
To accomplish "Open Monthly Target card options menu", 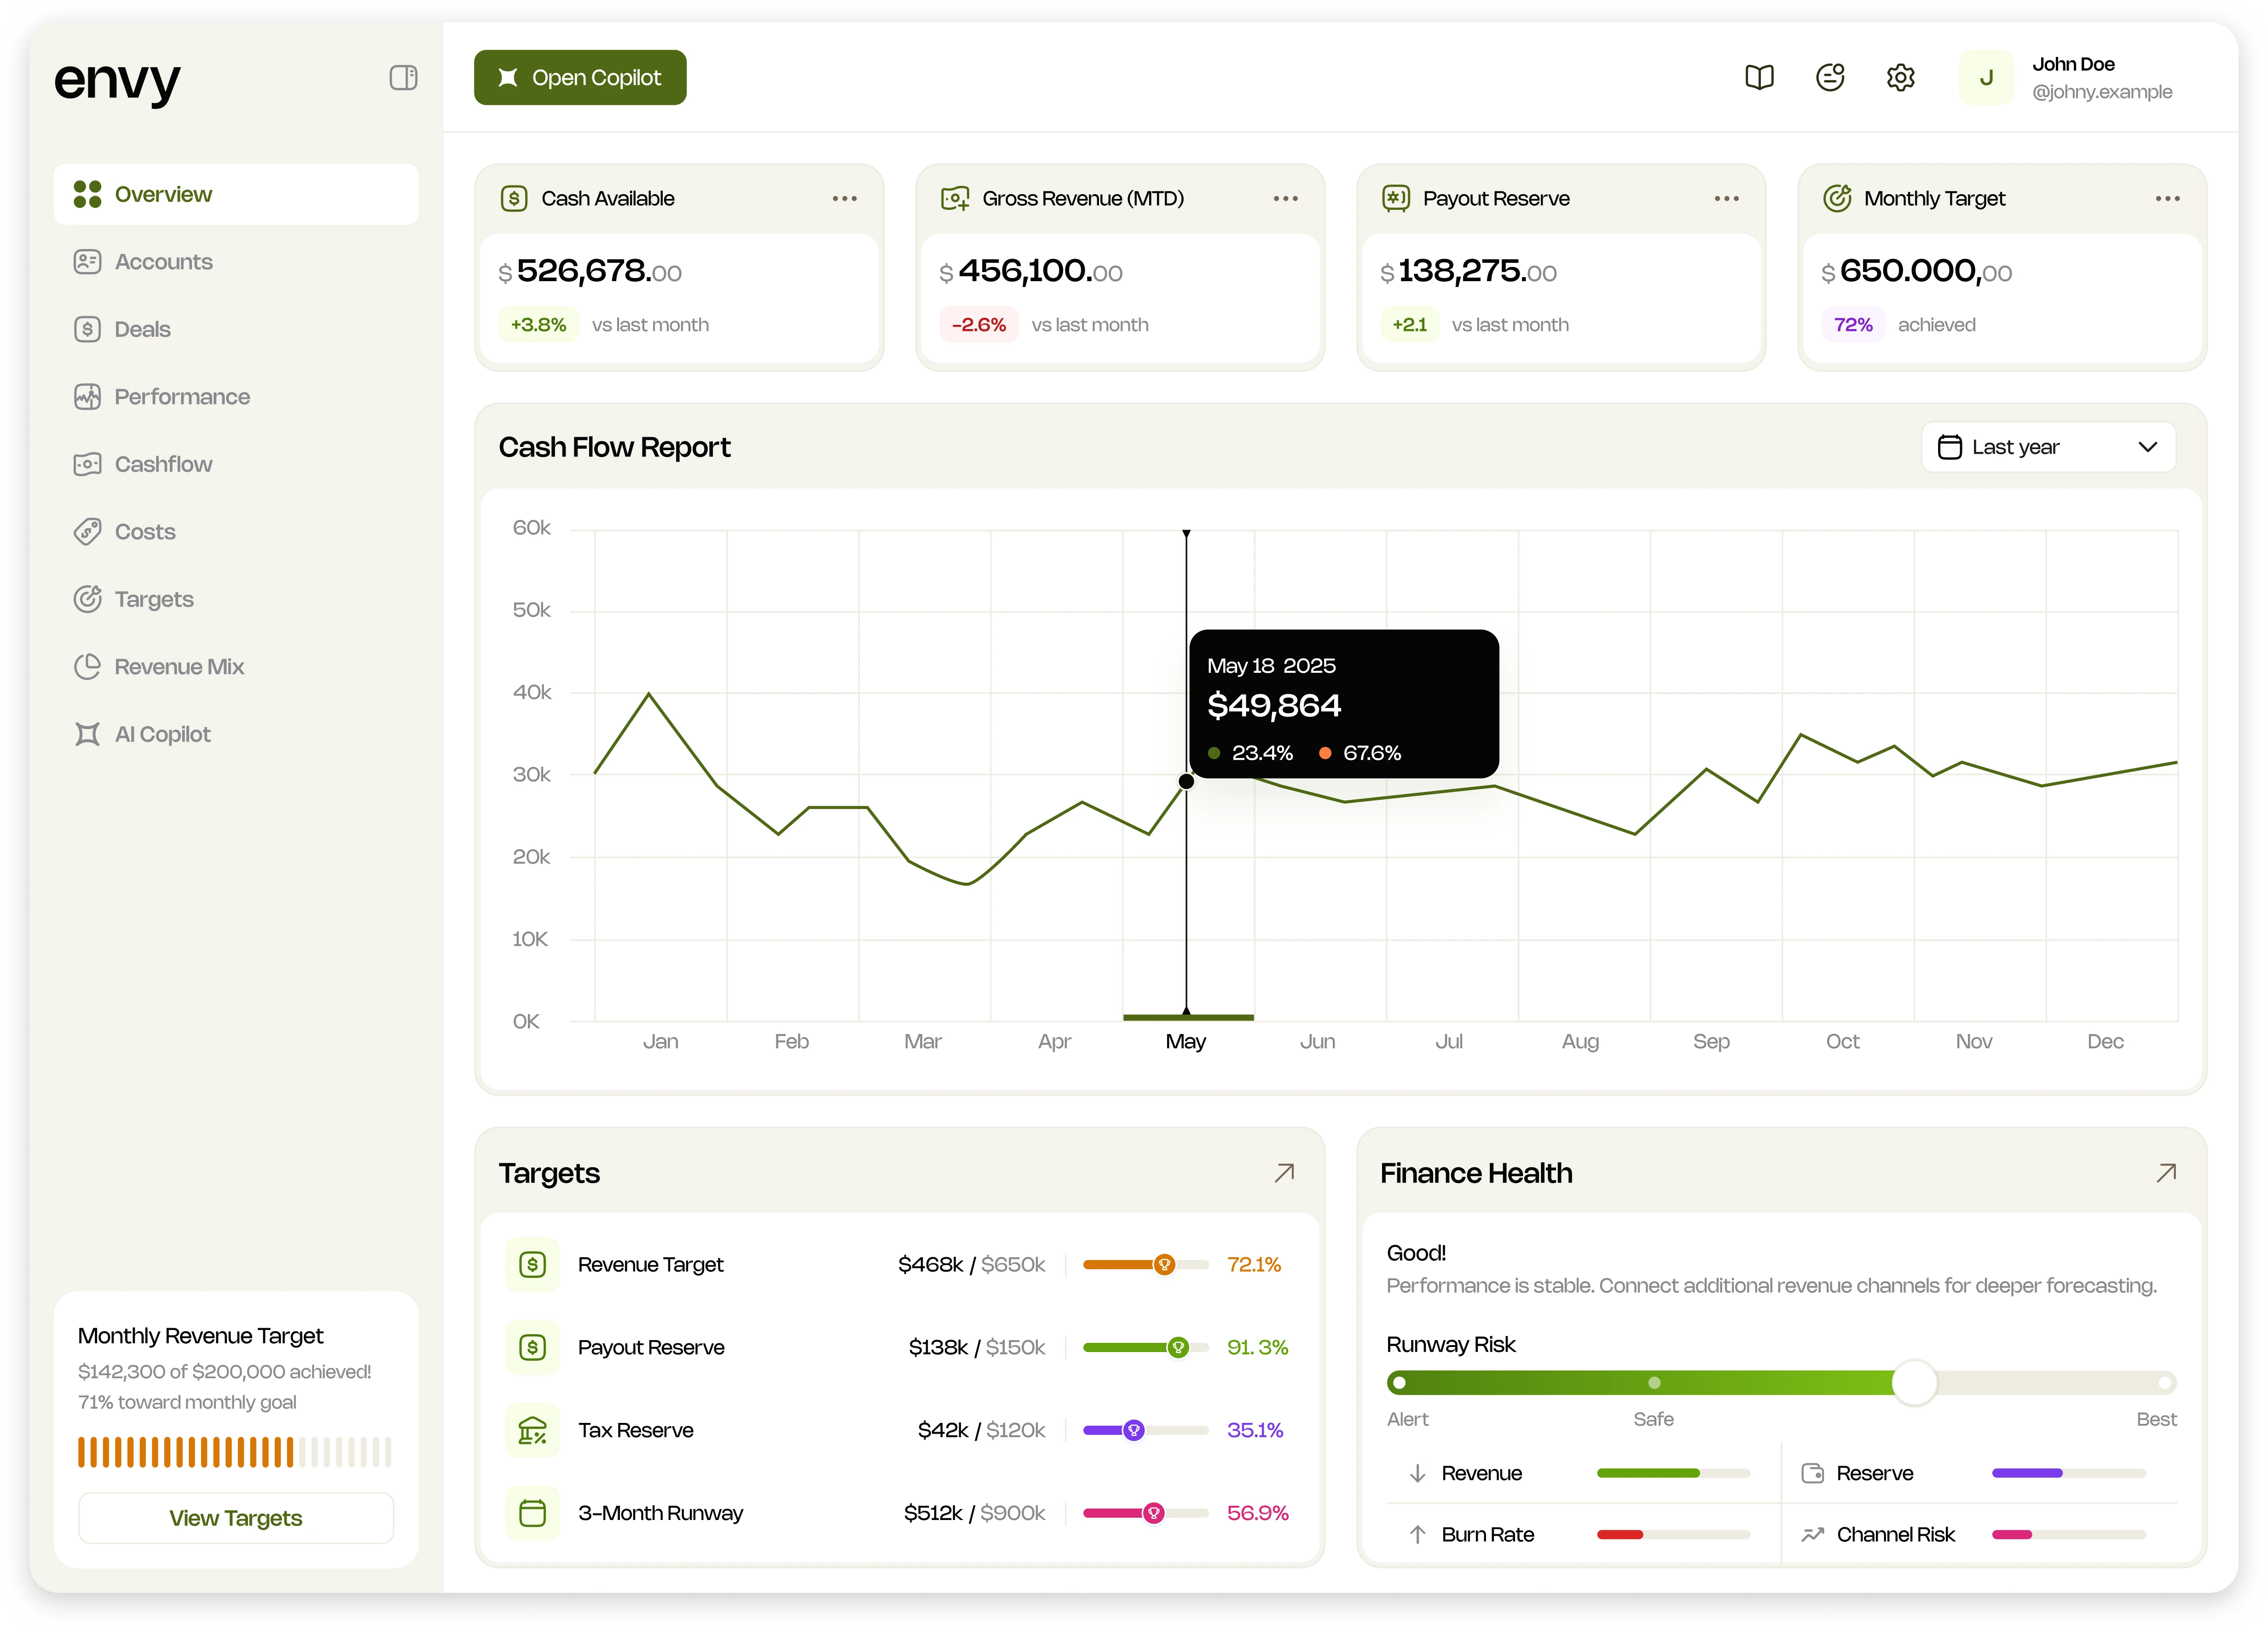I will click(x=2168, y=198).
